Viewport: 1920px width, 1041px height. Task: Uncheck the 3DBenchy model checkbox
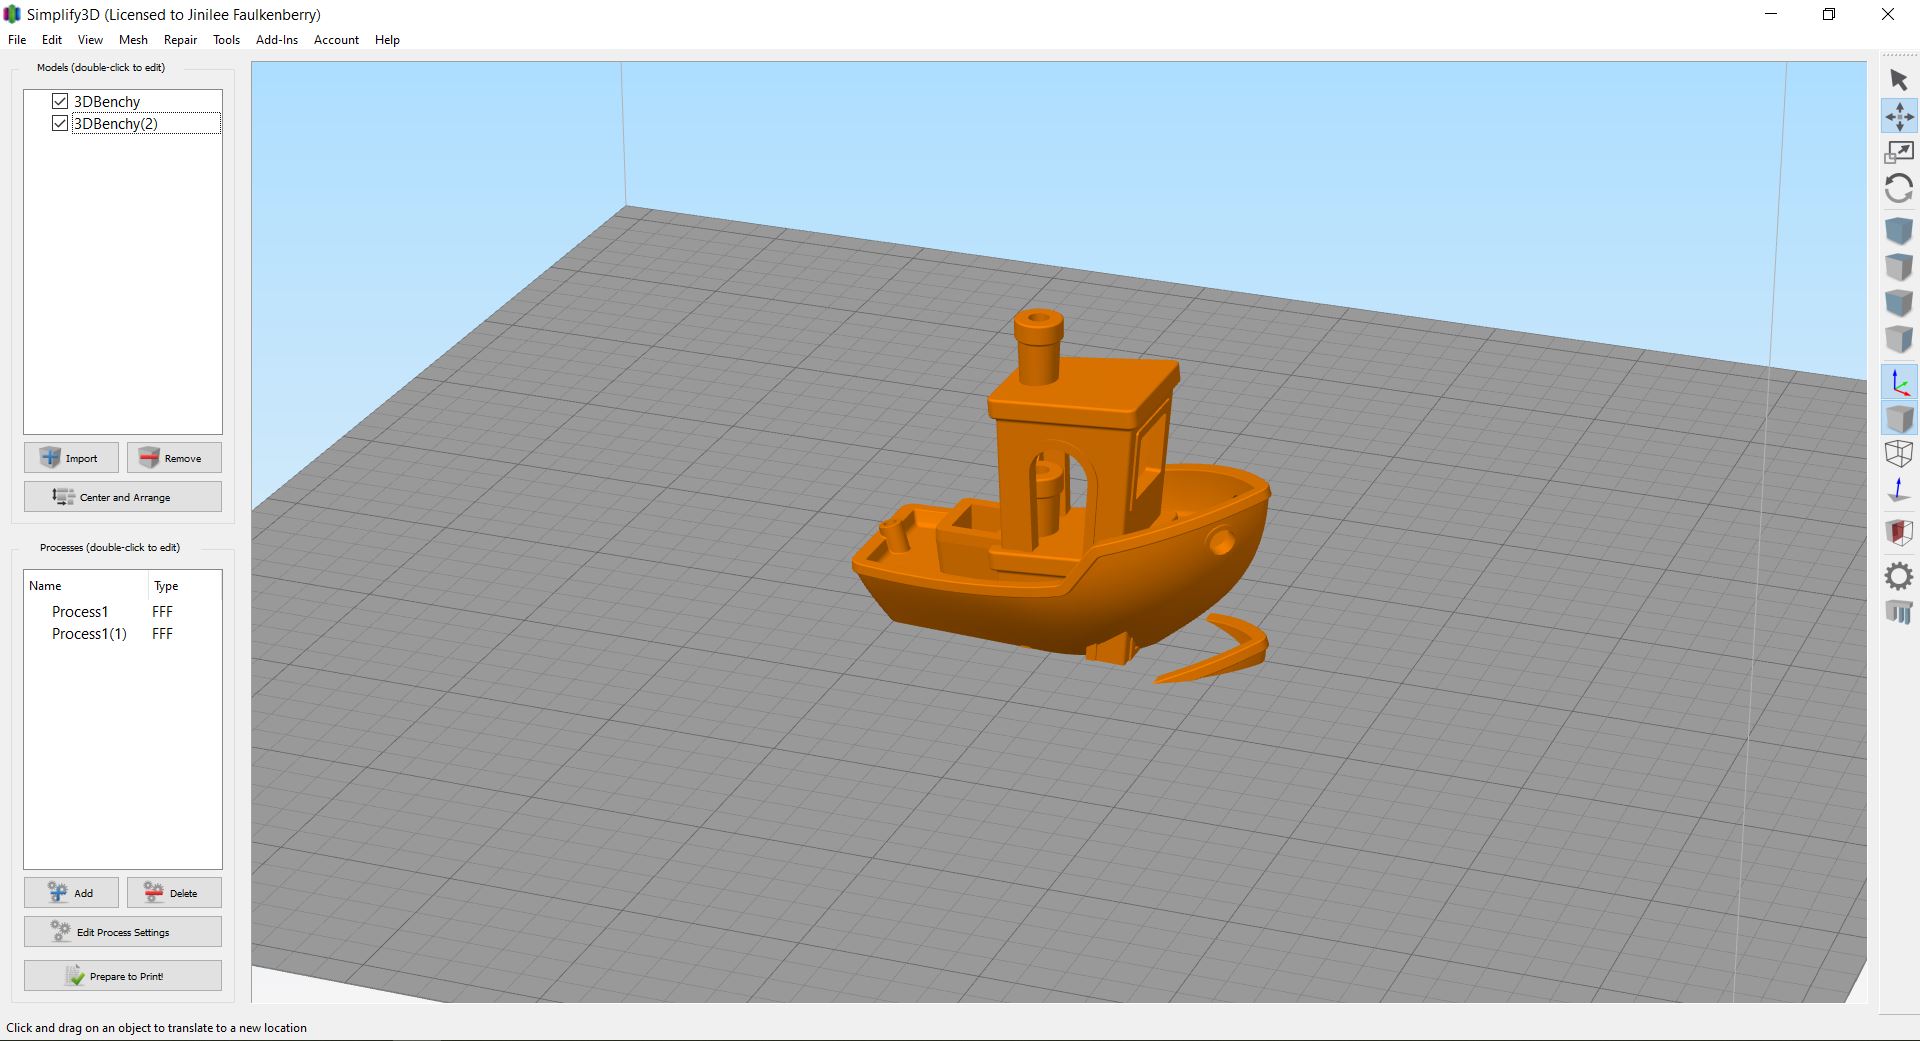[x=60, y=101]
